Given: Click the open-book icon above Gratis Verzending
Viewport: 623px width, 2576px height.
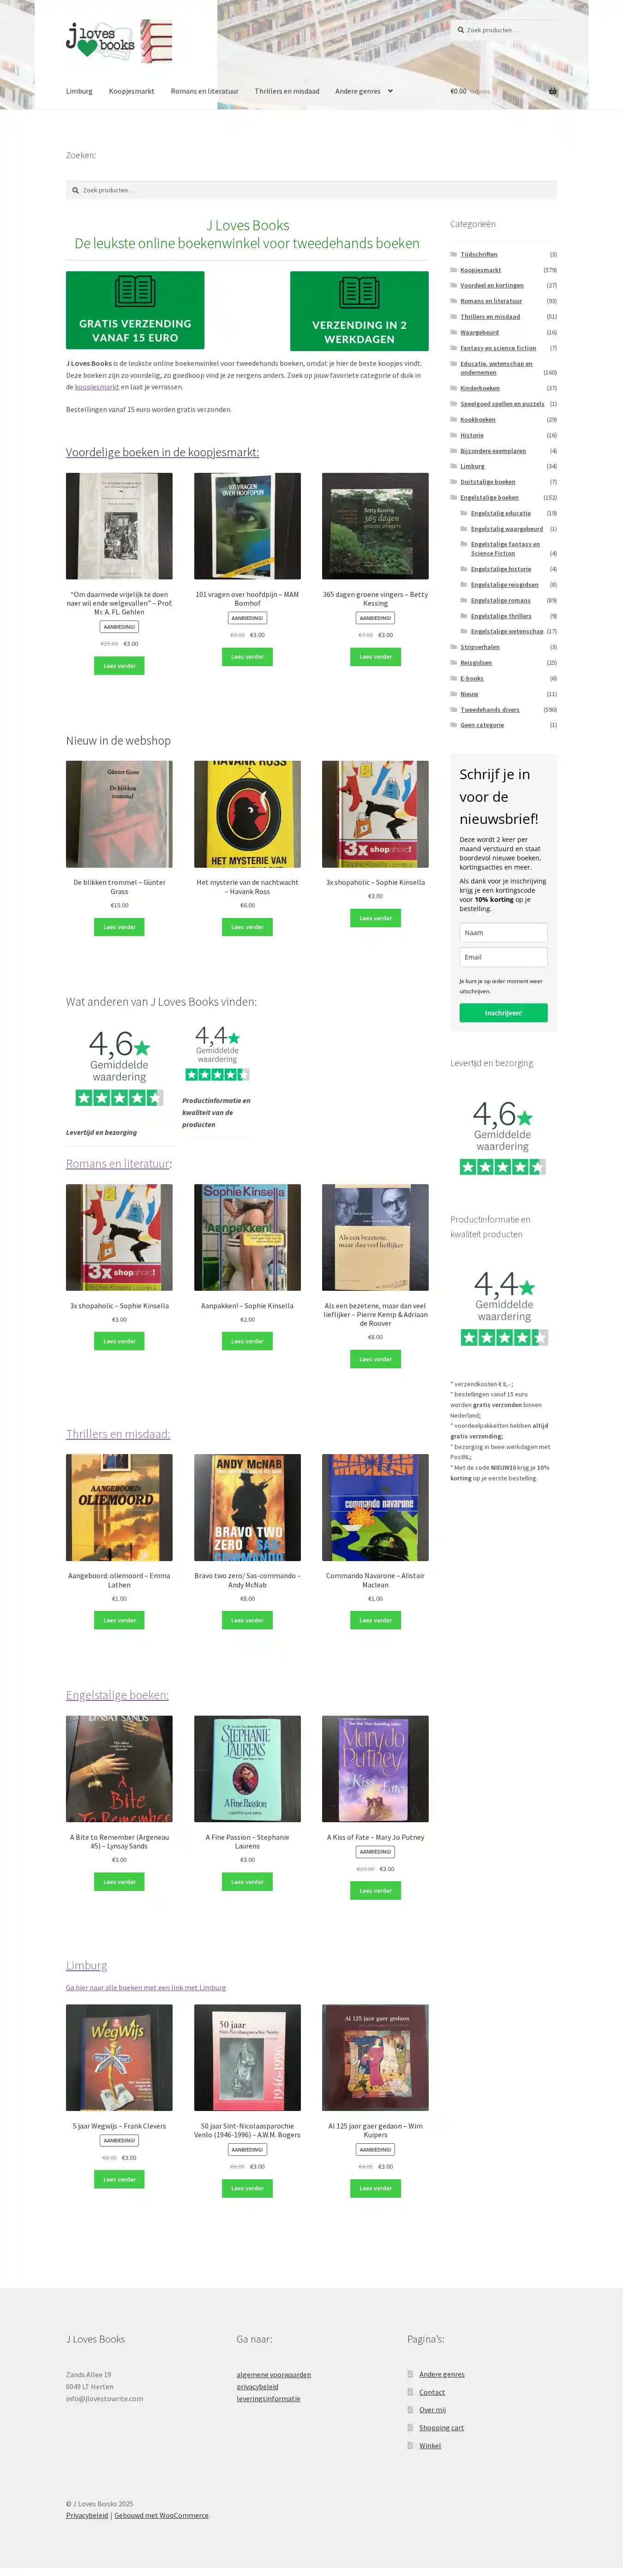Looking at the screenshot, I should pyautogui.click(x=135, y=291).
